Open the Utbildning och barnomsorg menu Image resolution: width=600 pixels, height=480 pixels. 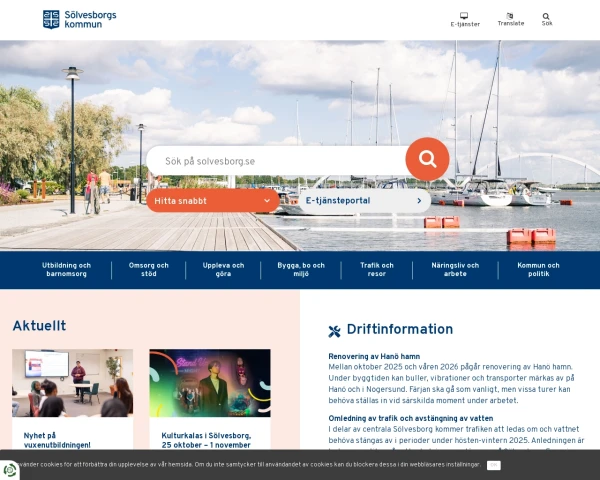pyautogui.click(x=67, y=269)
